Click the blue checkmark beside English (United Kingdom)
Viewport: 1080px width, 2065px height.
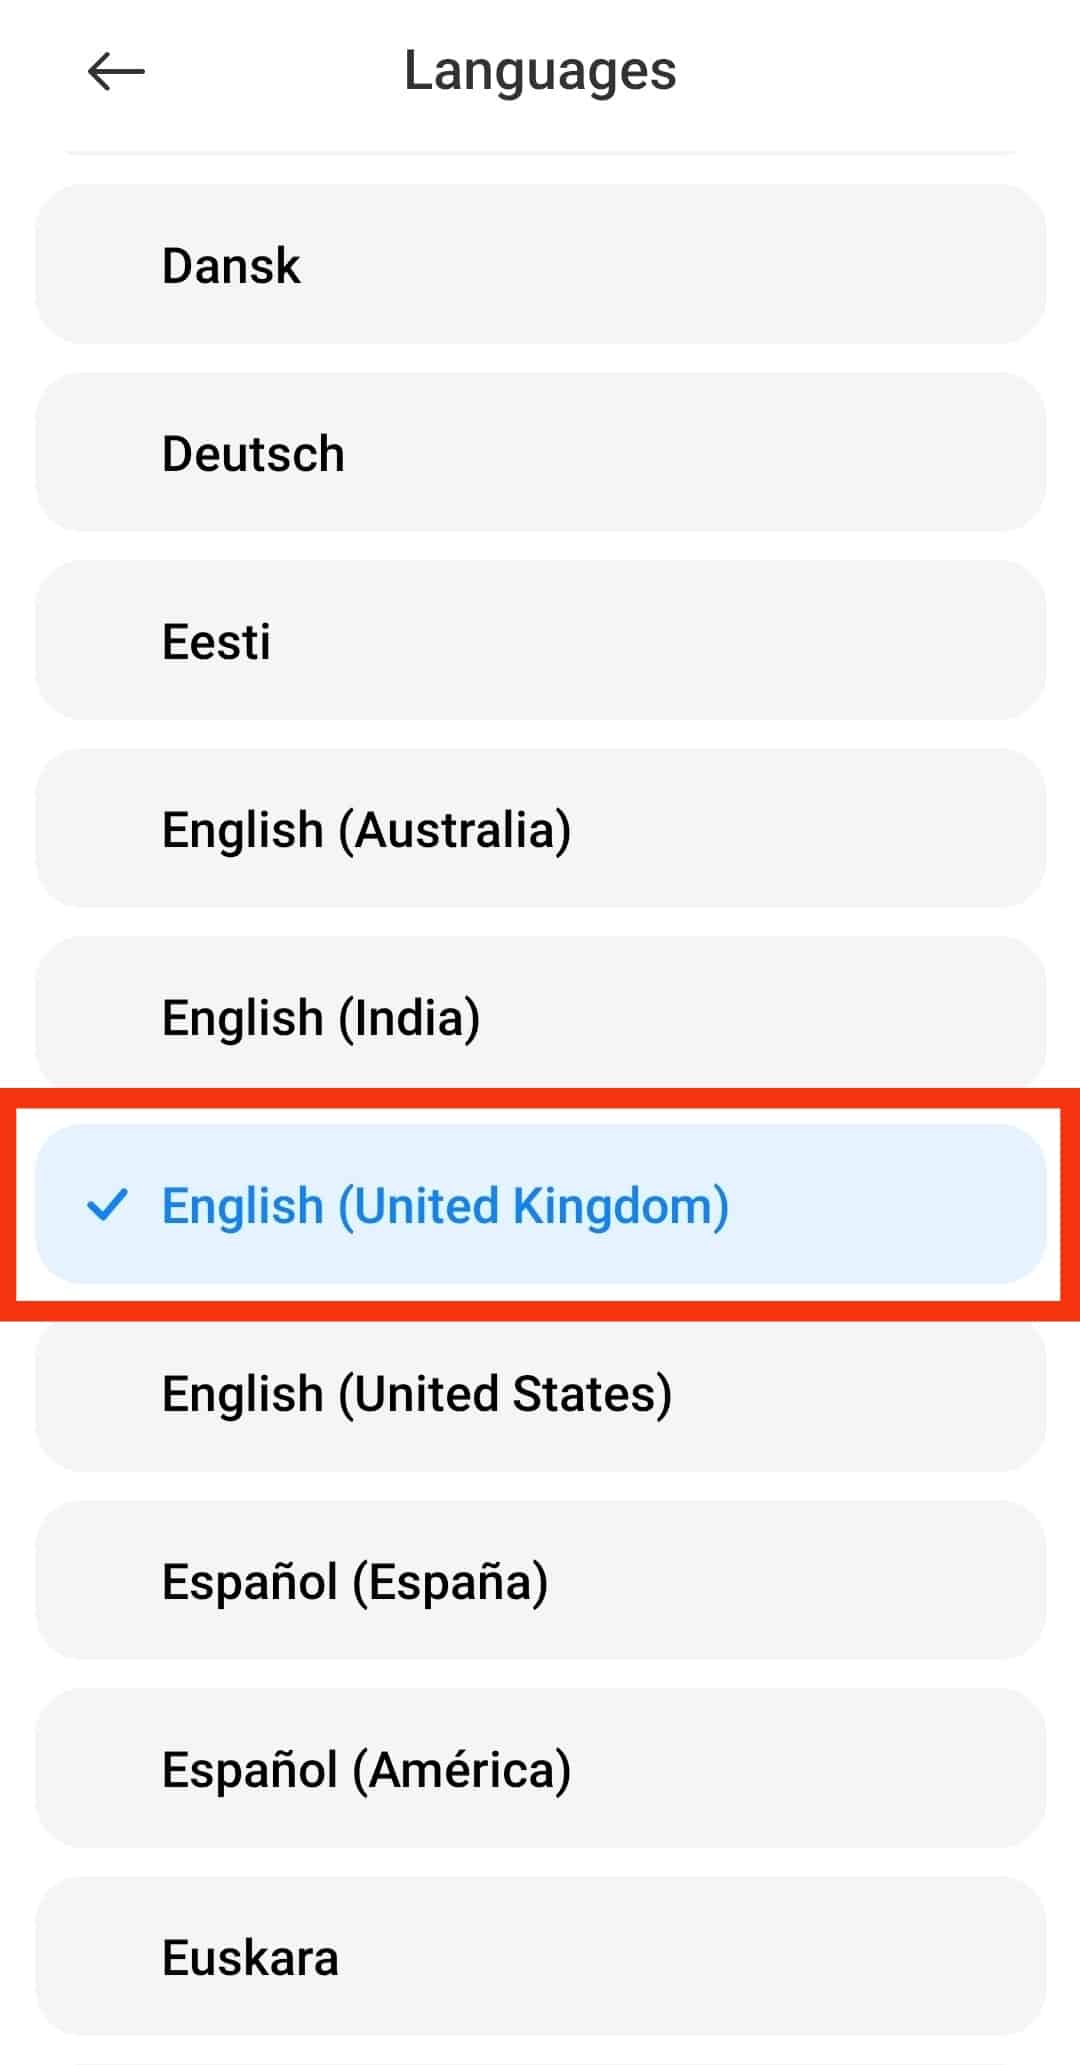click(107, 1205)
